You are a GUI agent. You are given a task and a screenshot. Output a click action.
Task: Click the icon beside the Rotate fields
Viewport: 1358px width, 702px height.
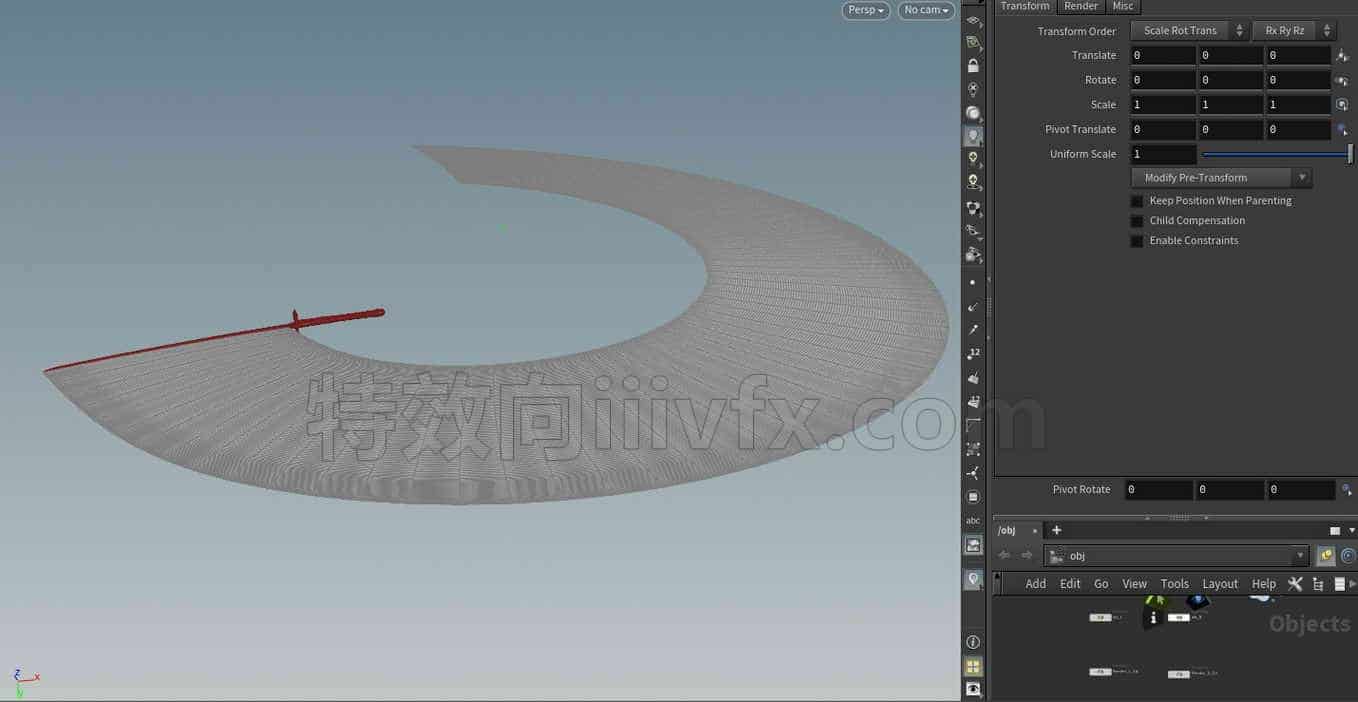point(1343,80)
